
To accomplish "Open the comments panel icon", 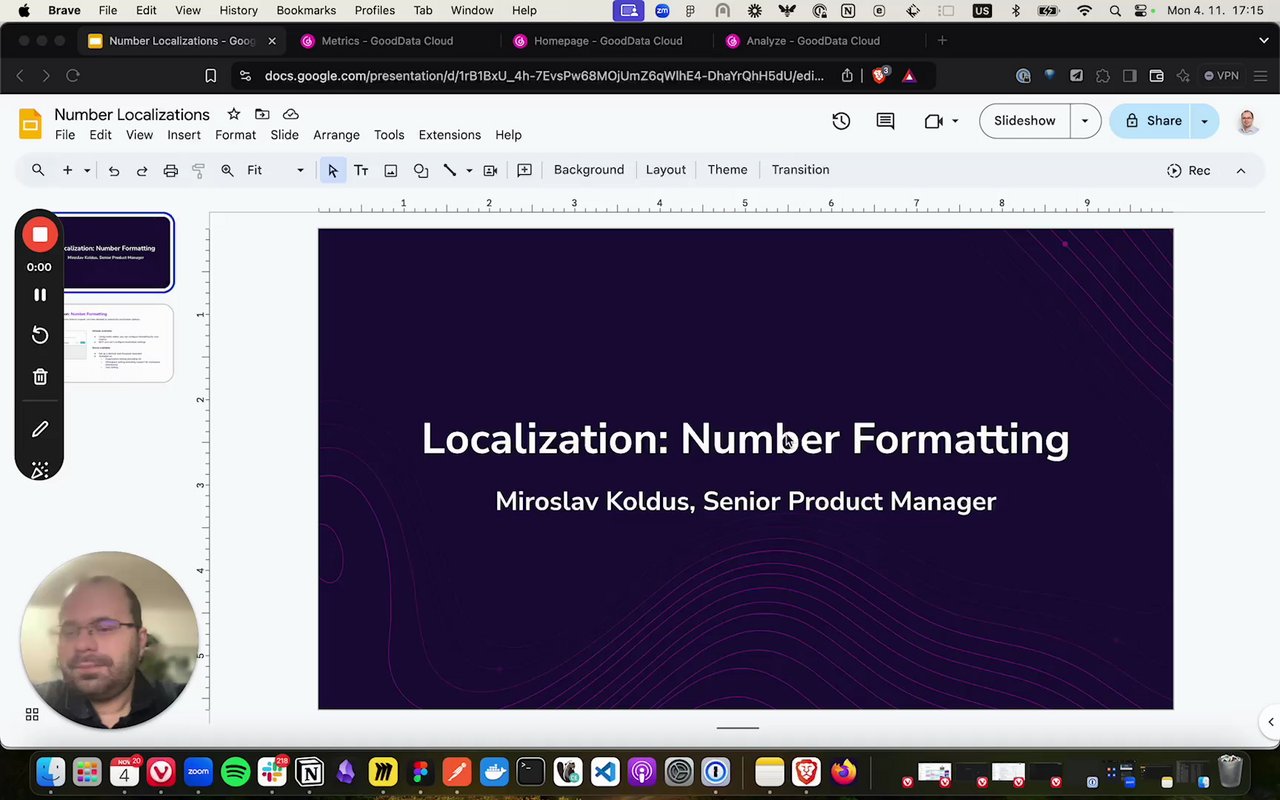I will tap(885, 121).
